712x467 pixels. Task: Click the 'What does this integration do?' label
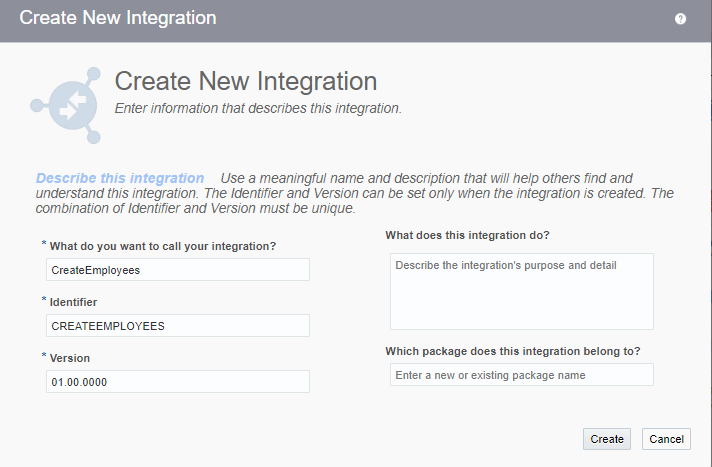point(467,236)
